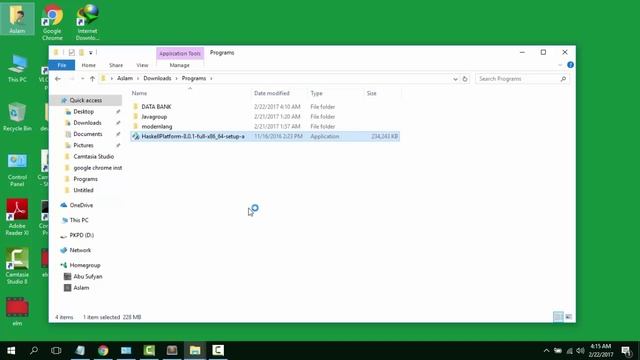
Task: Select Abu Sufyan under Homegroup
Action: [x=88, y=276]
